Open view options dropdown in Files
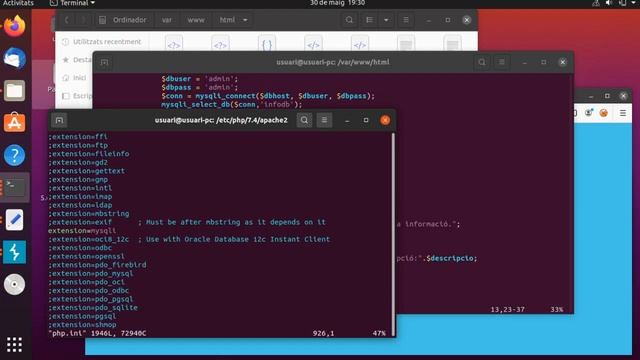 click(386, 20)
